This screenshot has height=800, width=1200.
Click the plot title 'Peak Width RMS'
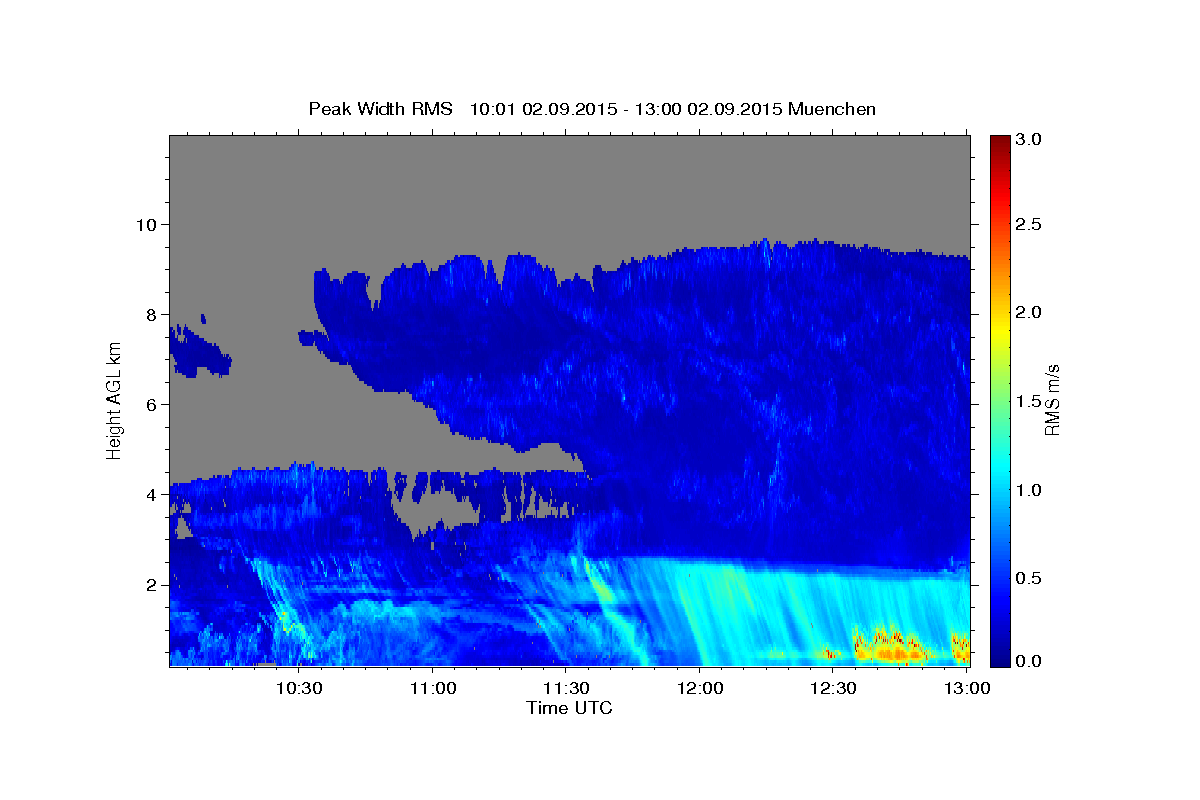(380, 109)
